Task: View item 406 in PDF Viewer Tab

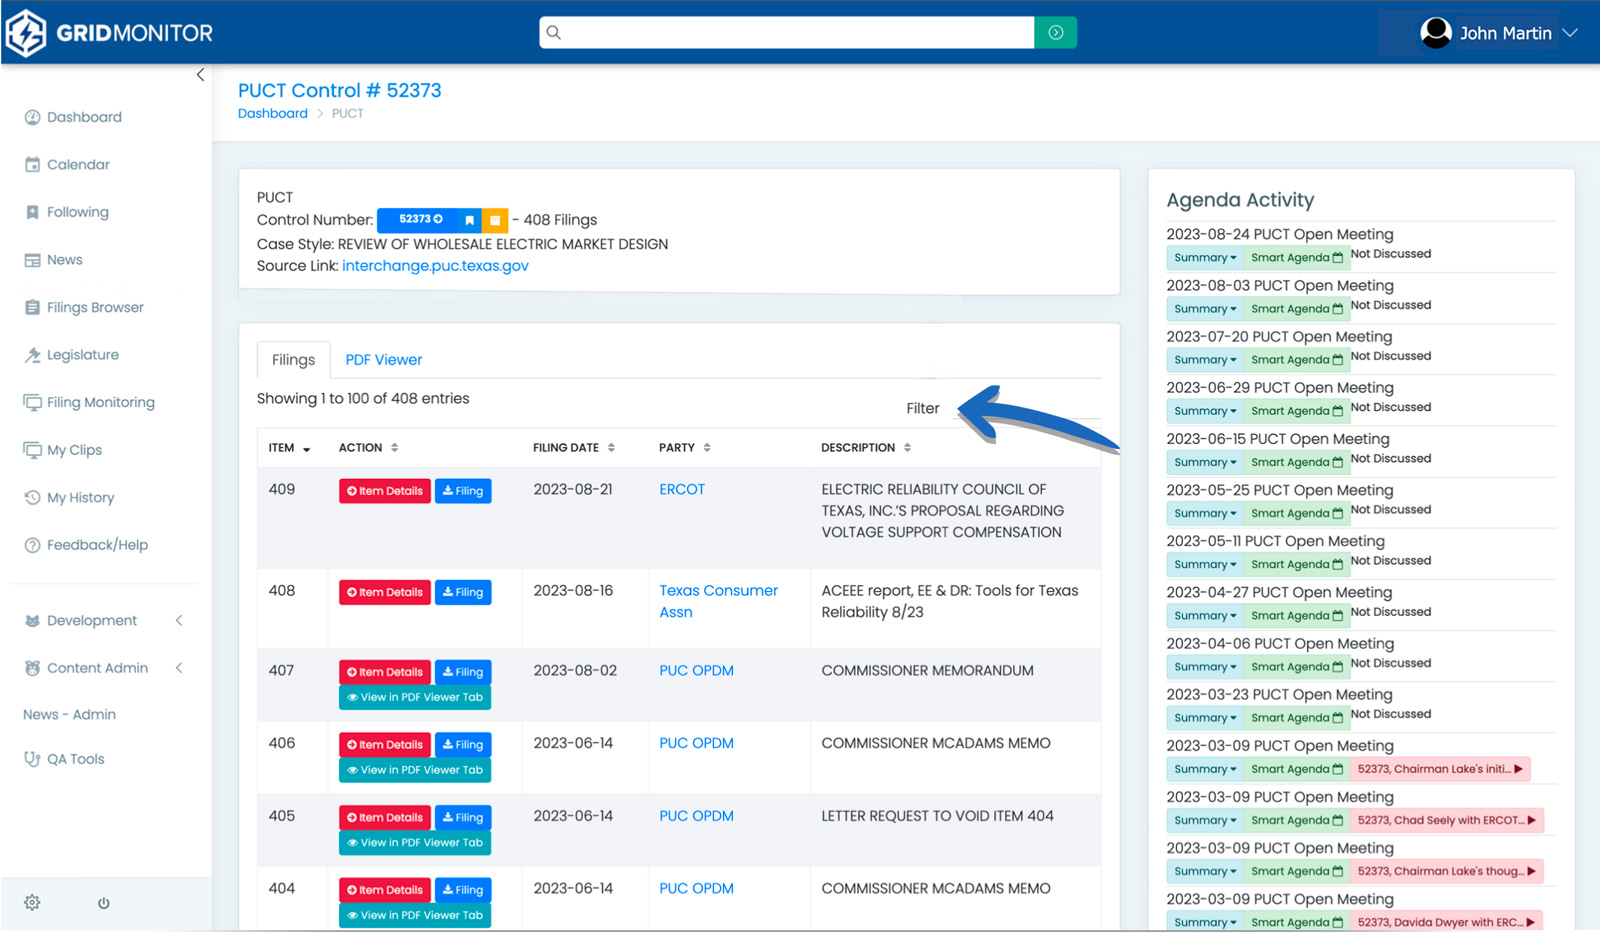Action: pos(415,770)
